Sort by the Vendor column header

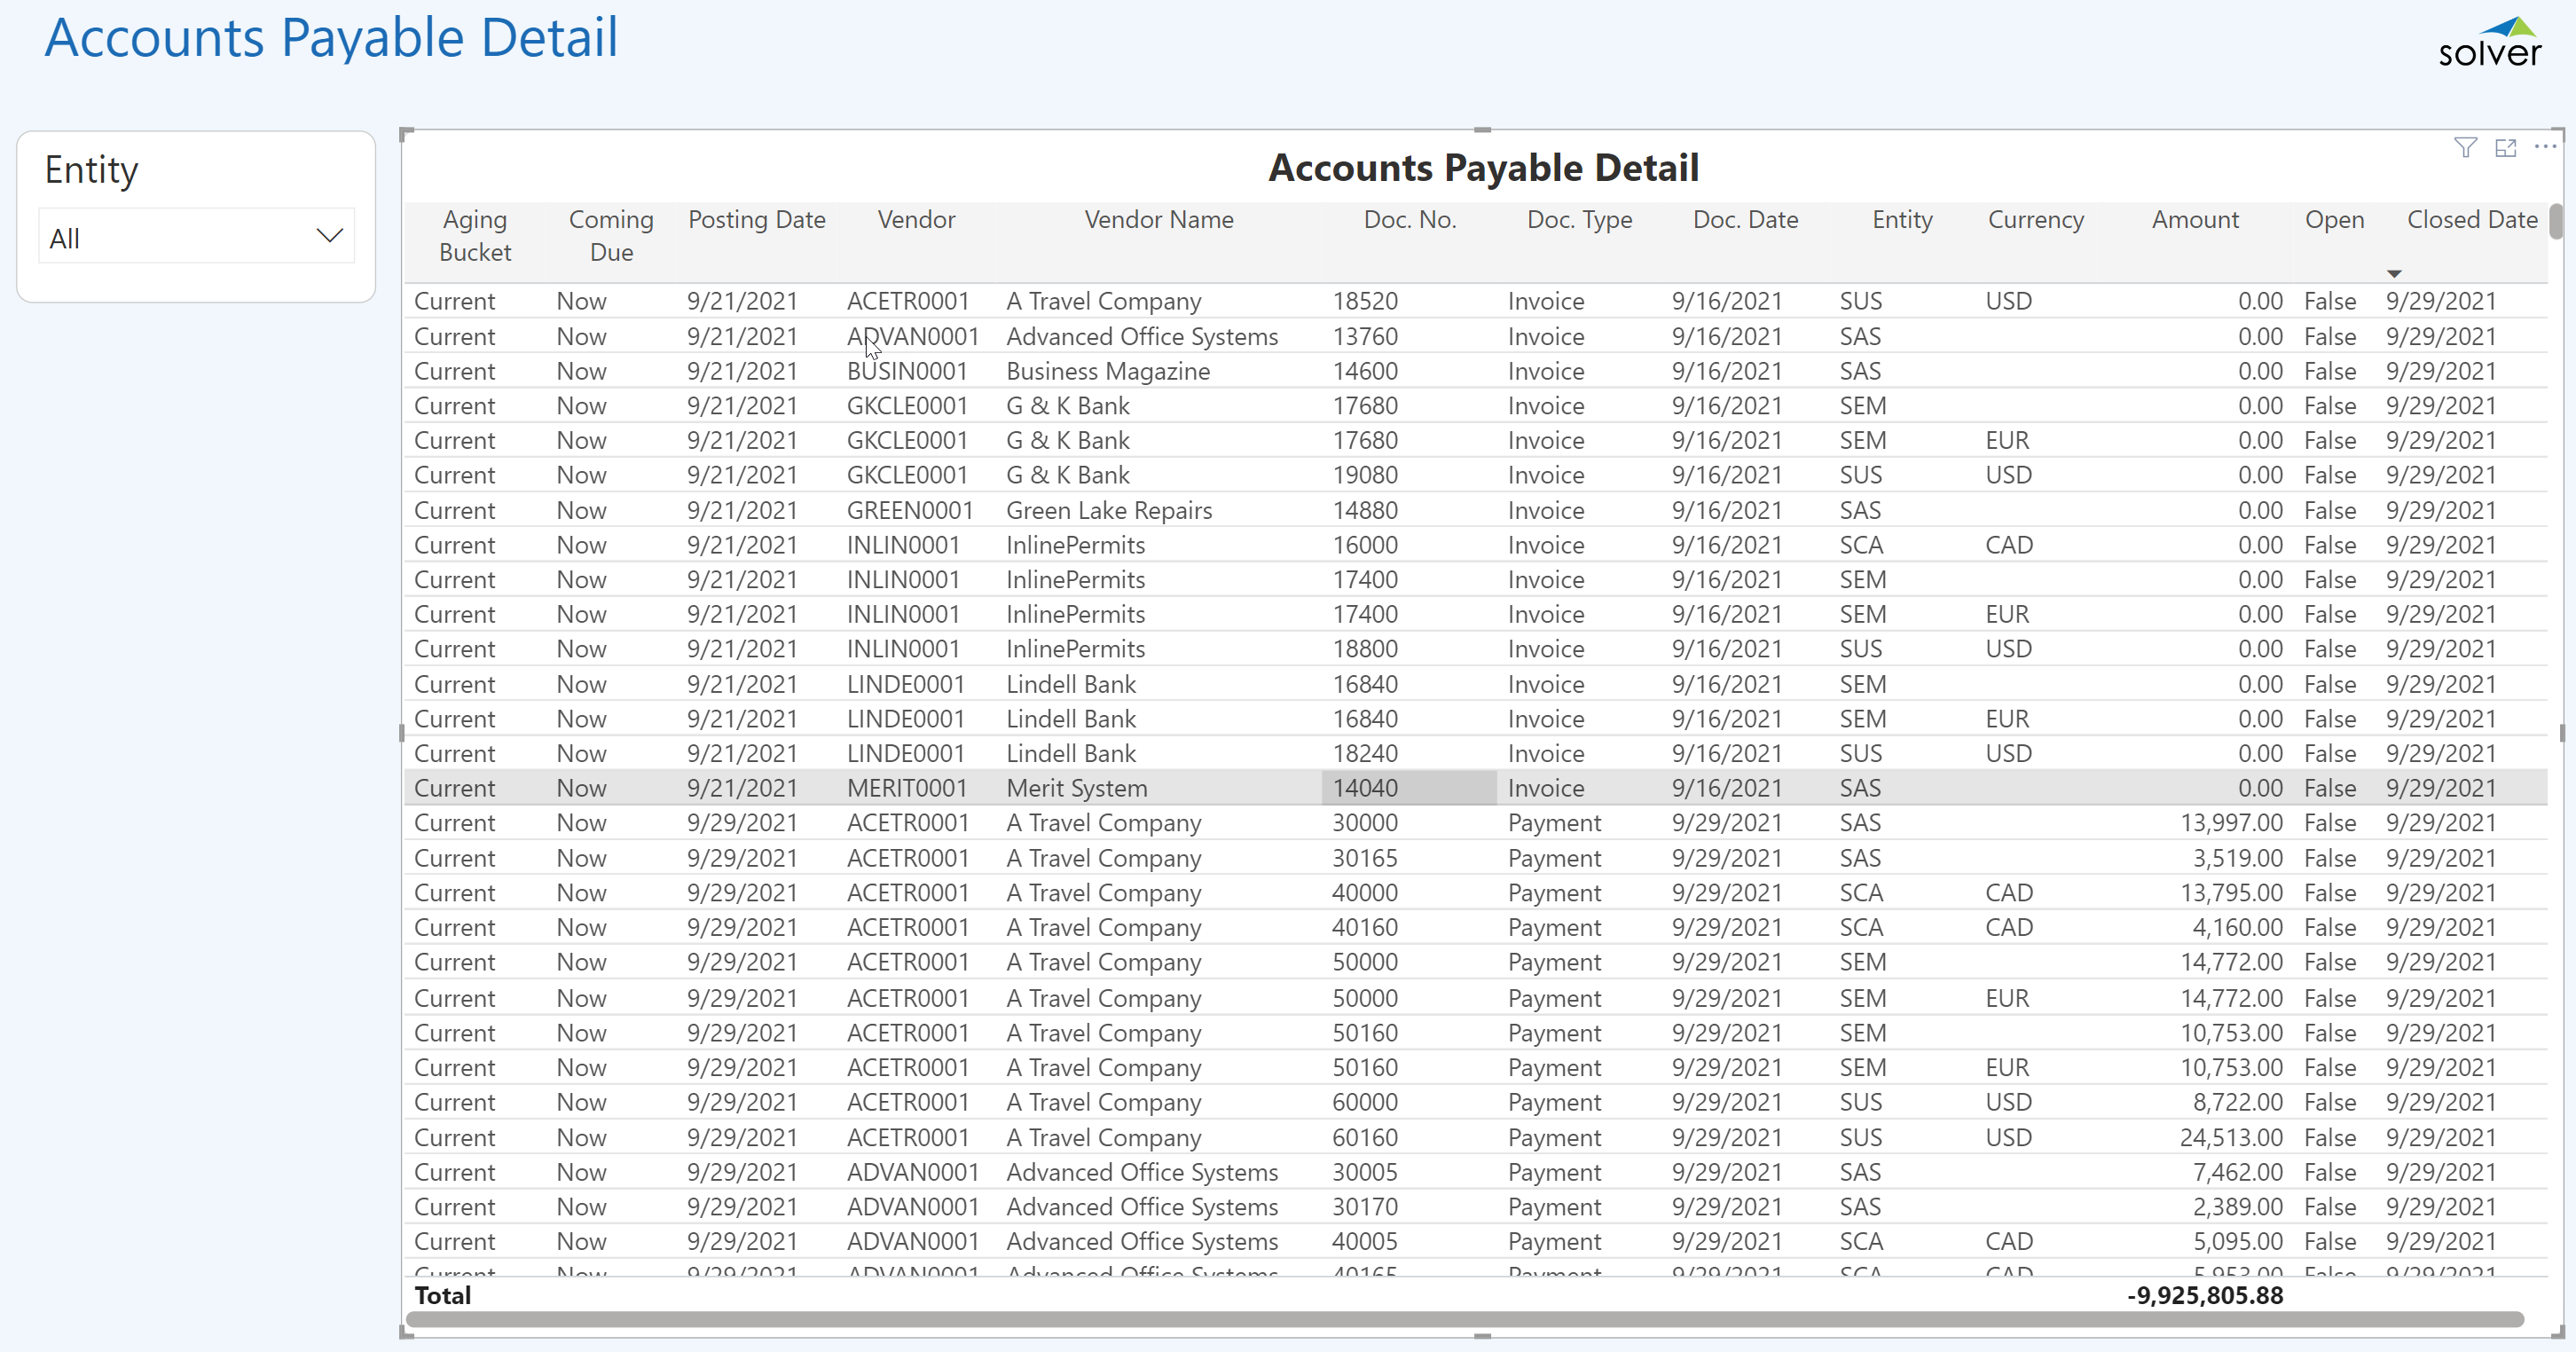pyautogui.click(x=916, y=220)
